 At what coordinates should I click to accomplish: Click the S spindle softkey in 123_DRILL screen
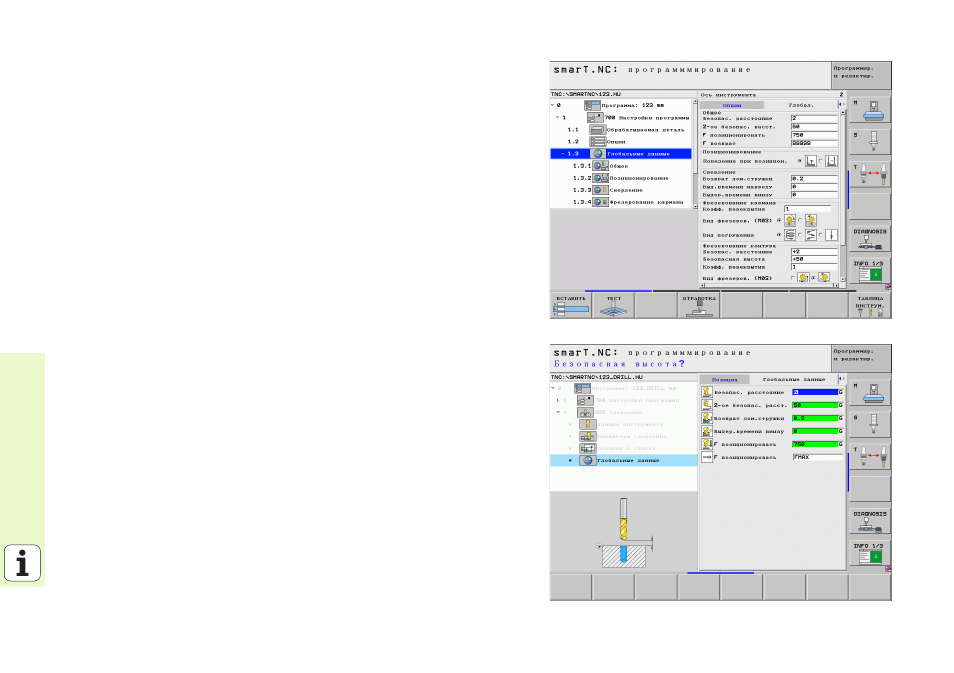pos(870,424)
